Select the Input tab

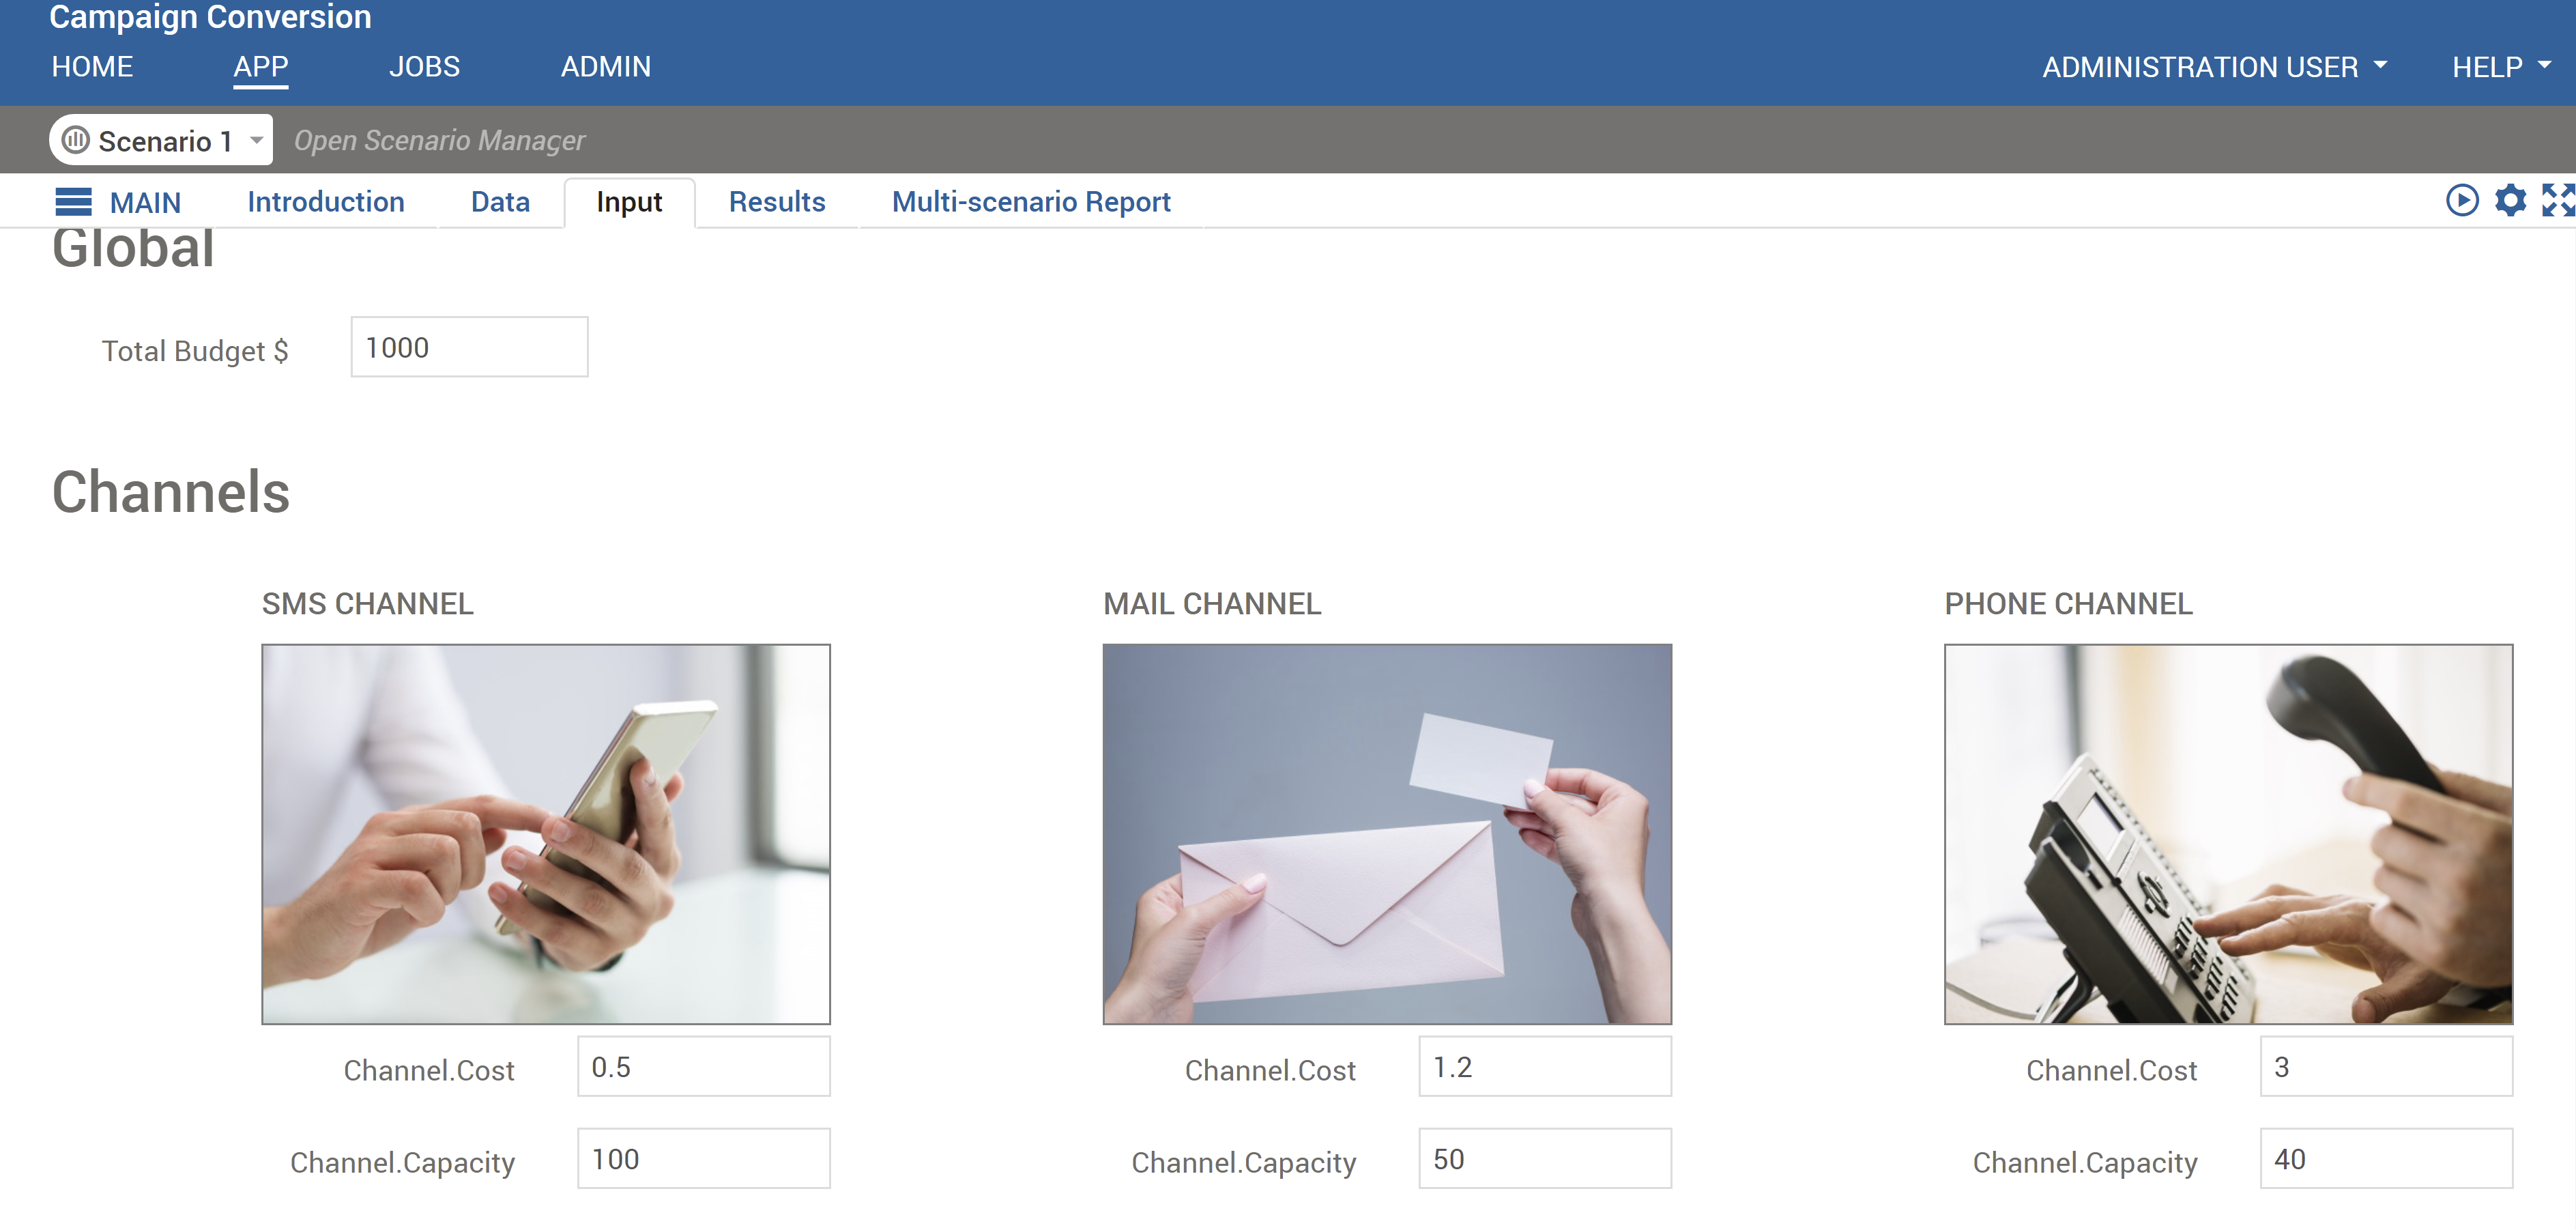(629, 202)
